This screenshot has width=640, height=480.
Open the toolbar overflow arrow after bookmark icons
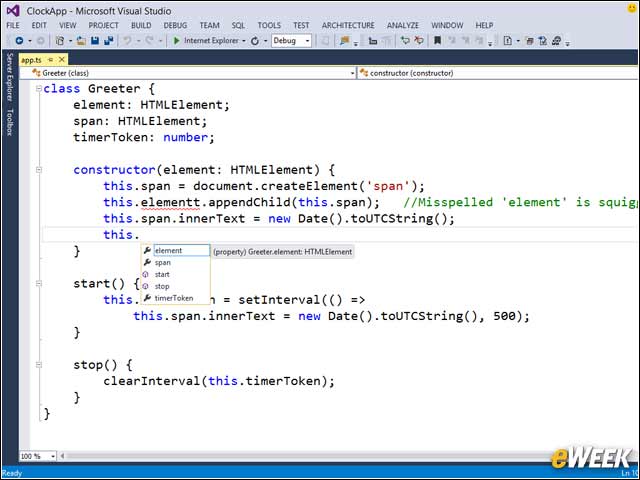490,43
